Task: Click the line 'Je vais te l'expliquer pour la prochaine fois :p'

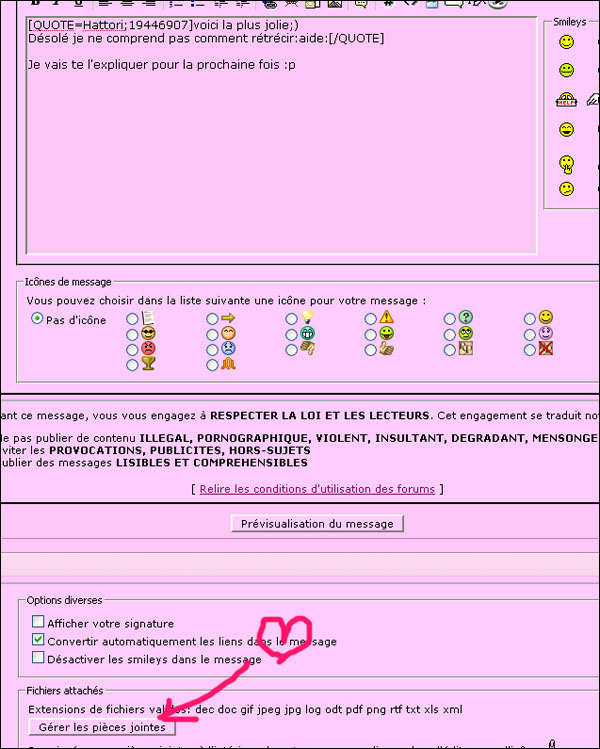Action: click(161, 64)
